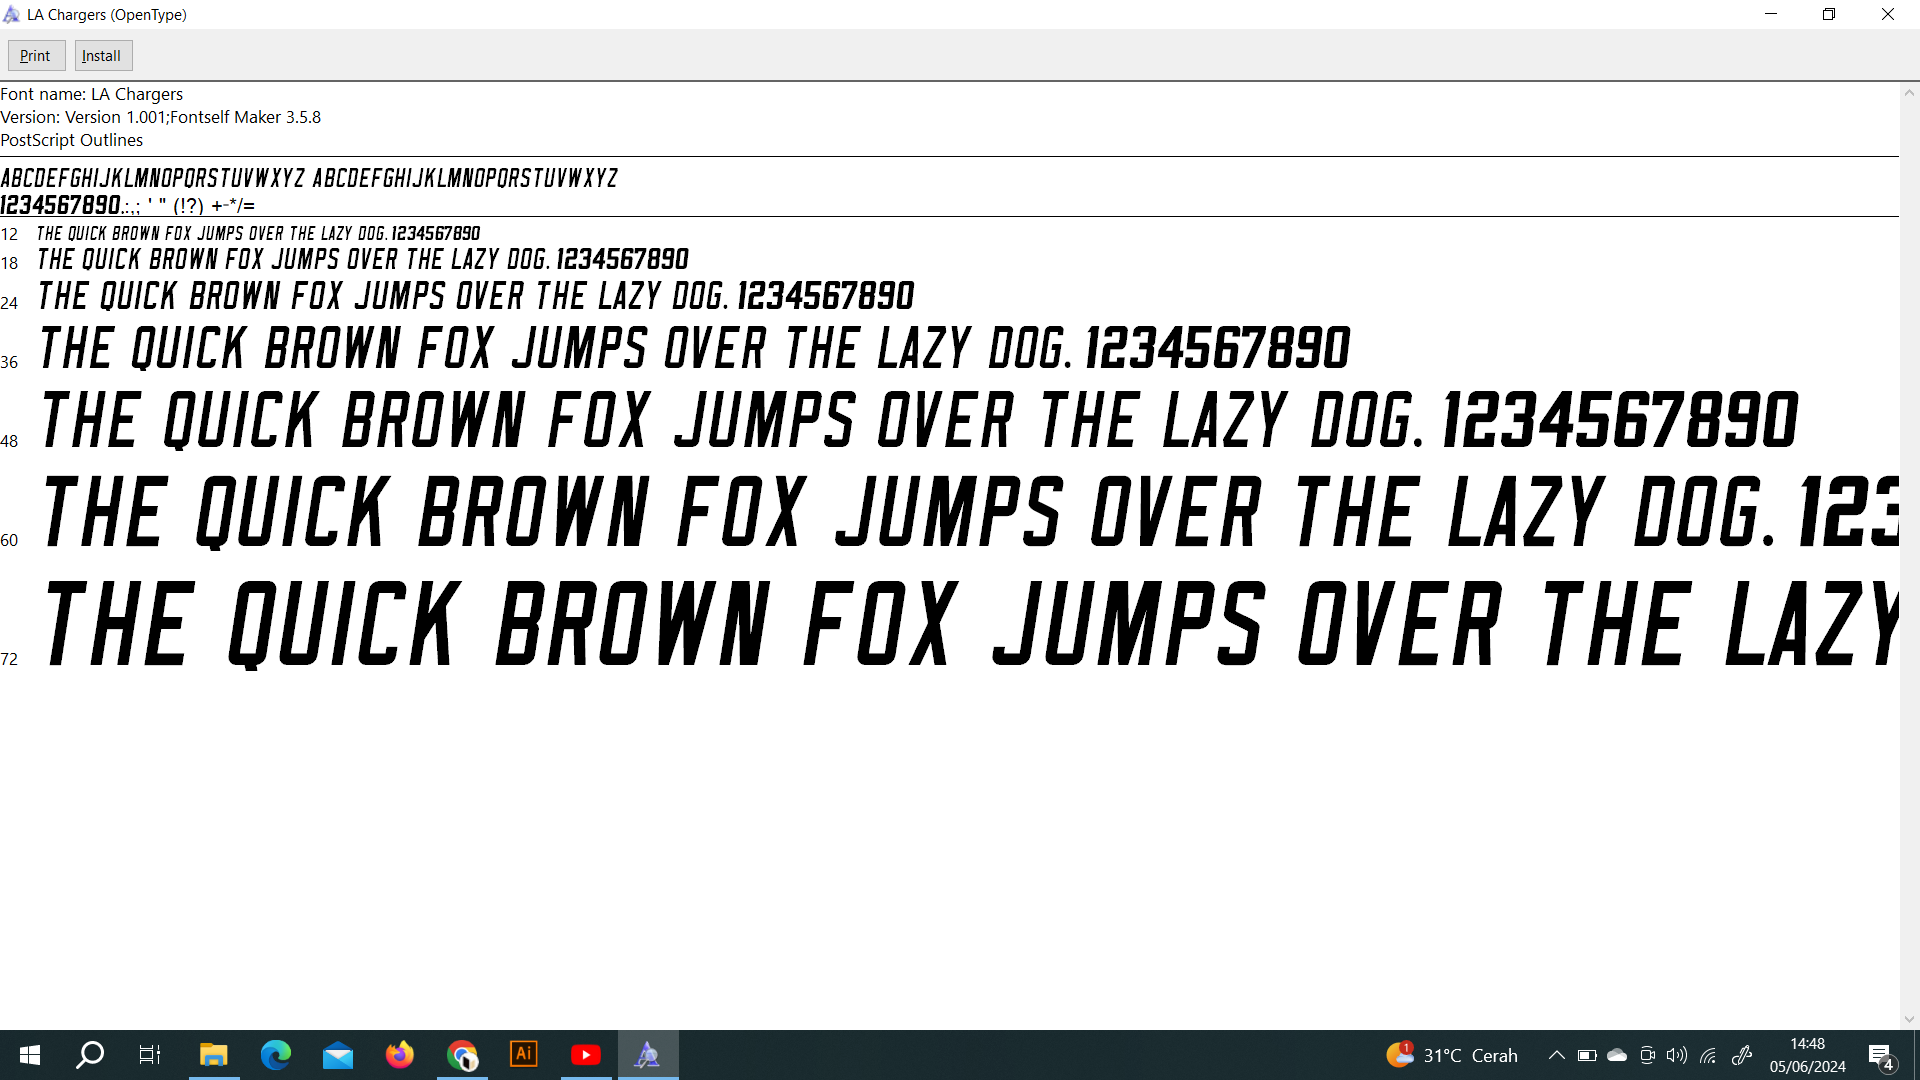Click the Wi-Fi network tray icon
1920x1080 pixels.
click(1708, 1055)
